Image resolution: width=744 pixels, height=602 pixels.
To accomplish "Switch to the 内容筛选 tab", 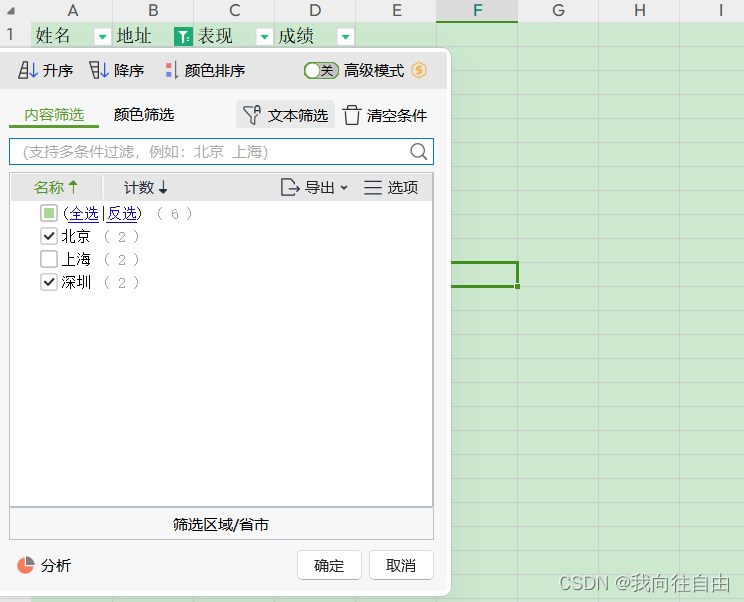I will pos(54,115).
